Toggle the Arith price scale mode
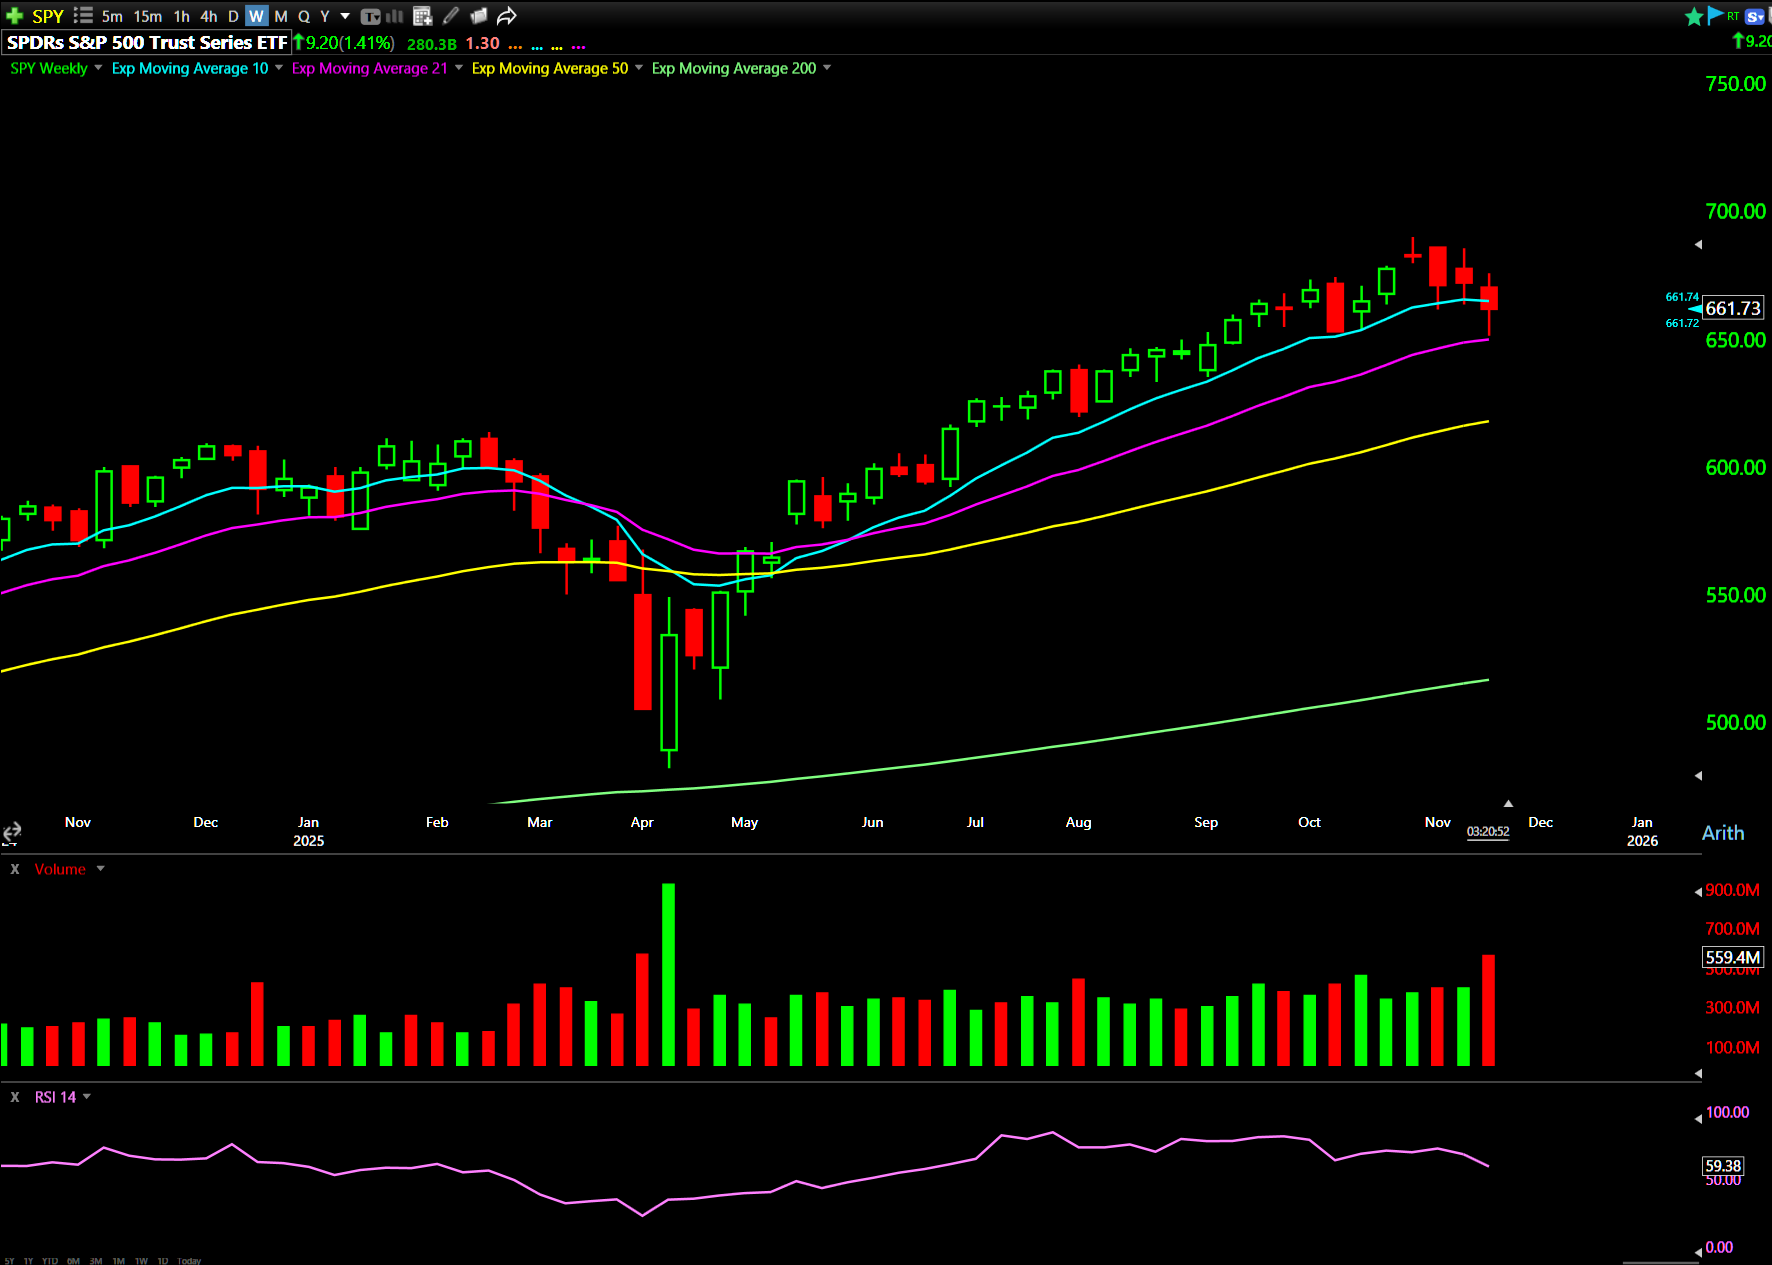Image resolution: width=1772 pixels, height=1265 pixels. (1722, 833)
